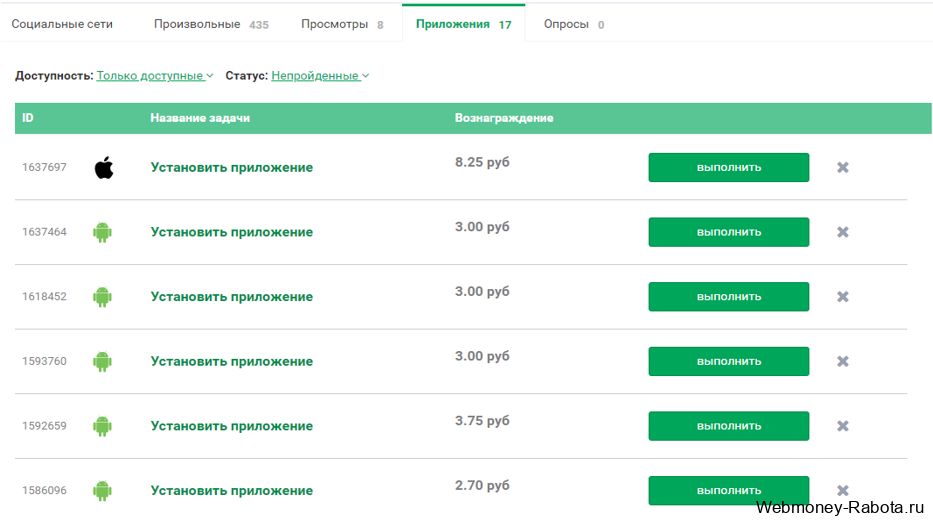The width and height of the screenshot is (933, 525).
Task: Open the Доступность filter dropdown
Action: pyautogui.click(x=155, y=76)
